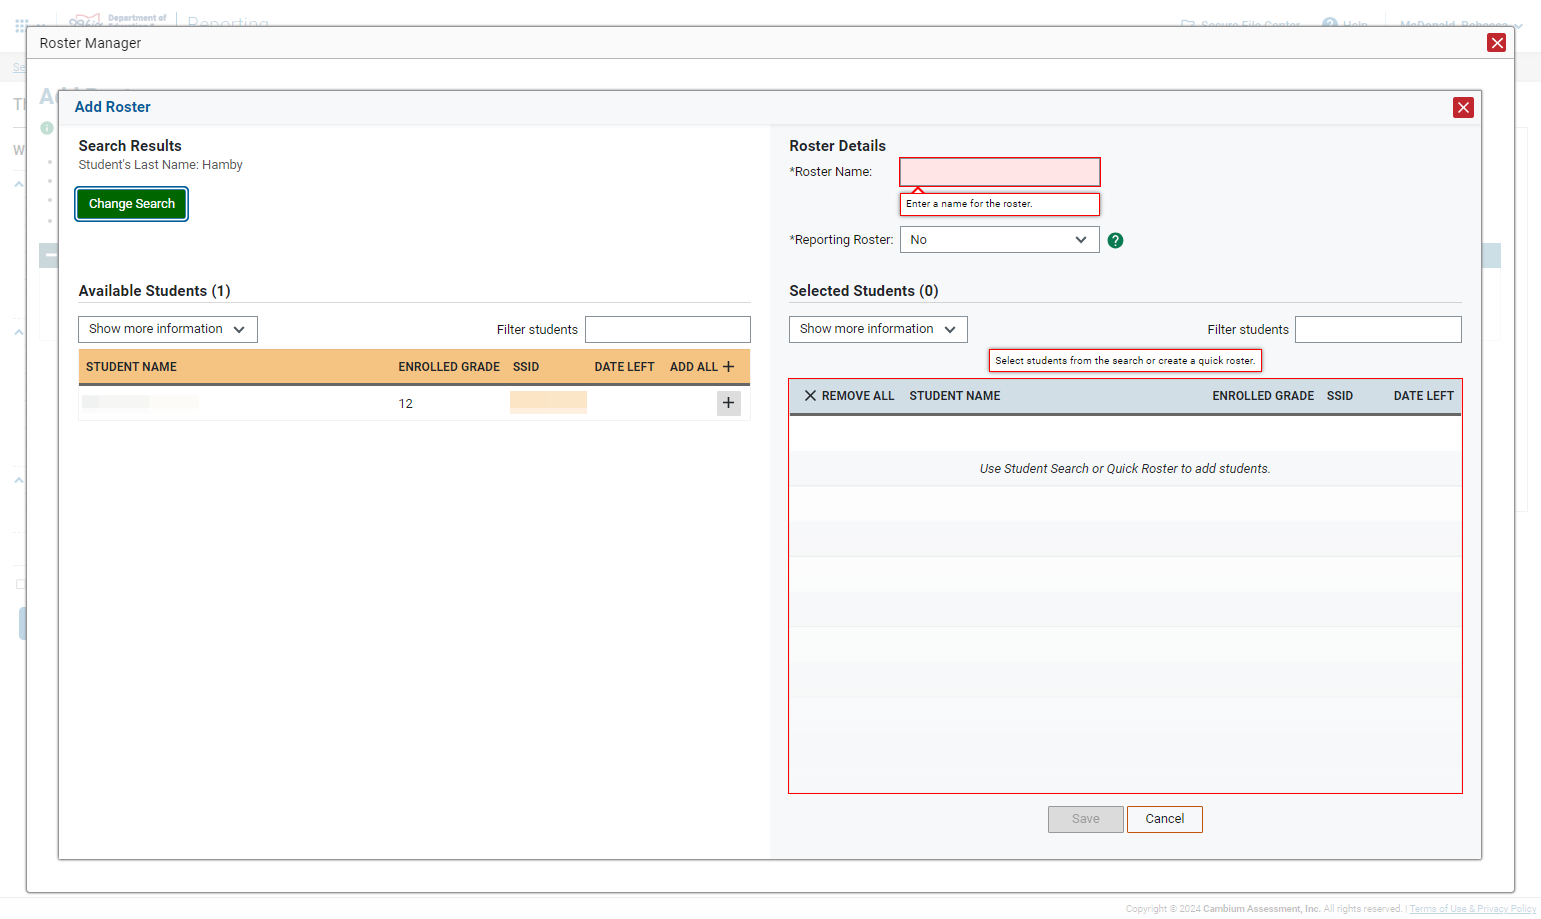Sort available students by Enrolled Grade header
This screenshot has width=1541, height=919.
coord(449,367)
